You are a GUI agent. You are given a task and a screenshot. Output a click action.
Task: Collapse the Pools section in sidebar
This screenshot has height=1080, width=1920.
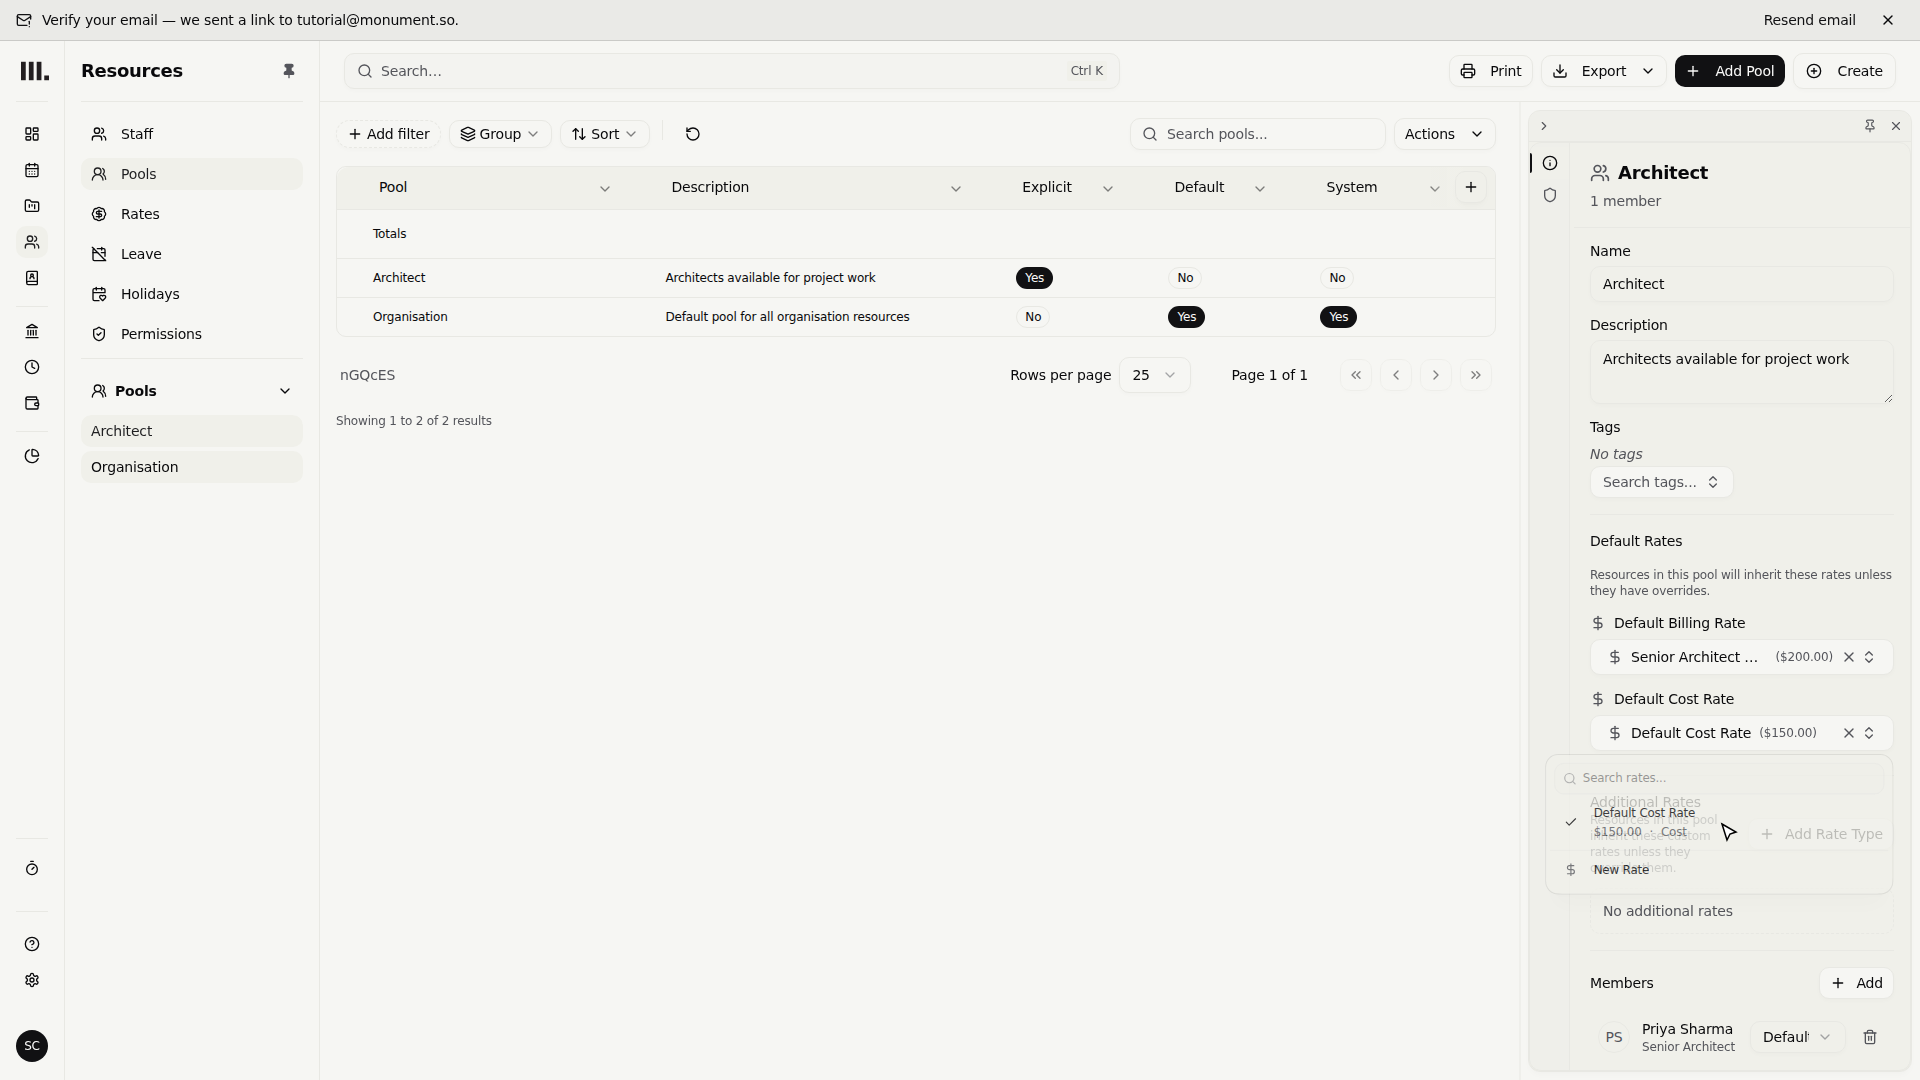285,391
